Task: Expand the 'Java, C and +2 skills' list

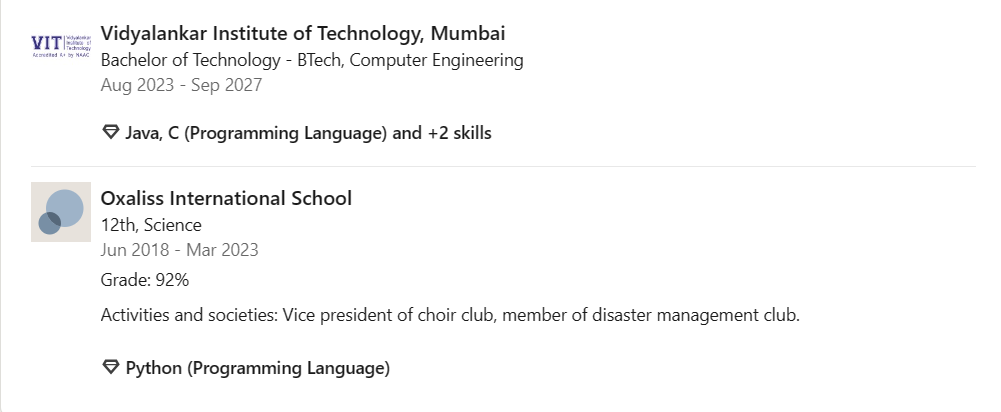Action: 308,133
